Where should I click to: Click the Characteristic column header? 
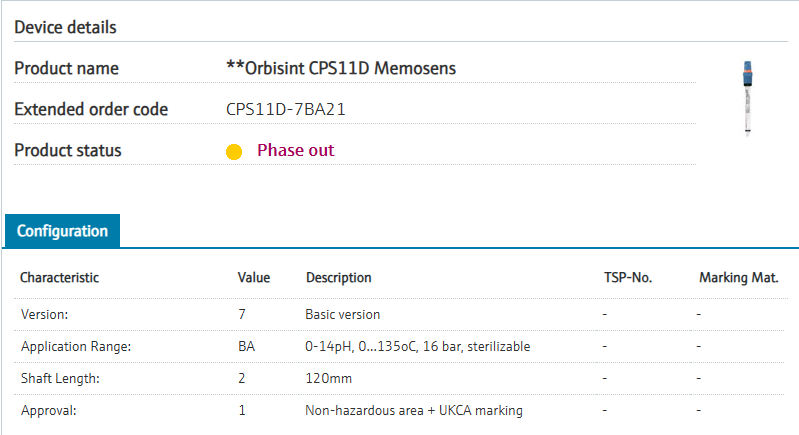(x=59, y=278)
